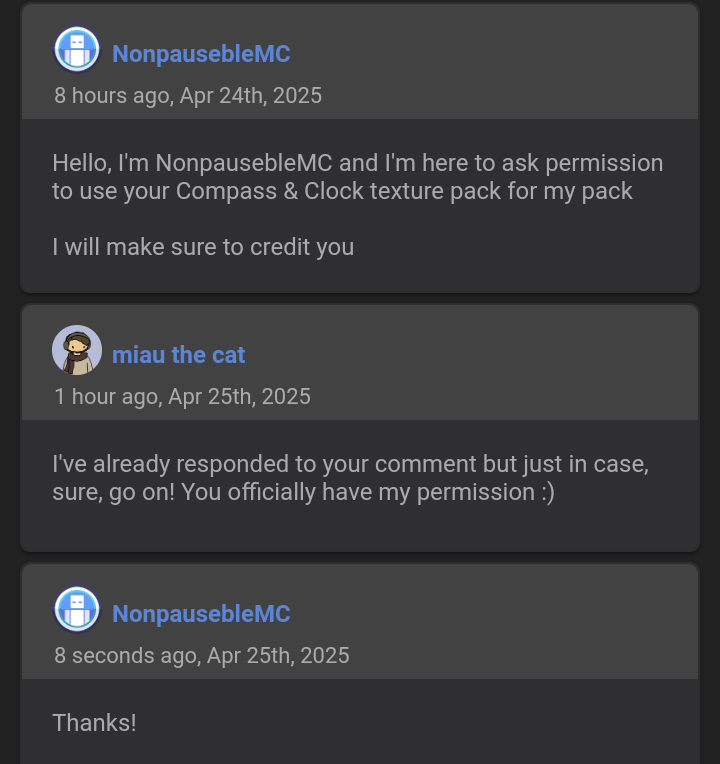Click 'Apr 25th, 2025' date on miau's comment

pyautogui.click(x=239, y=396)
